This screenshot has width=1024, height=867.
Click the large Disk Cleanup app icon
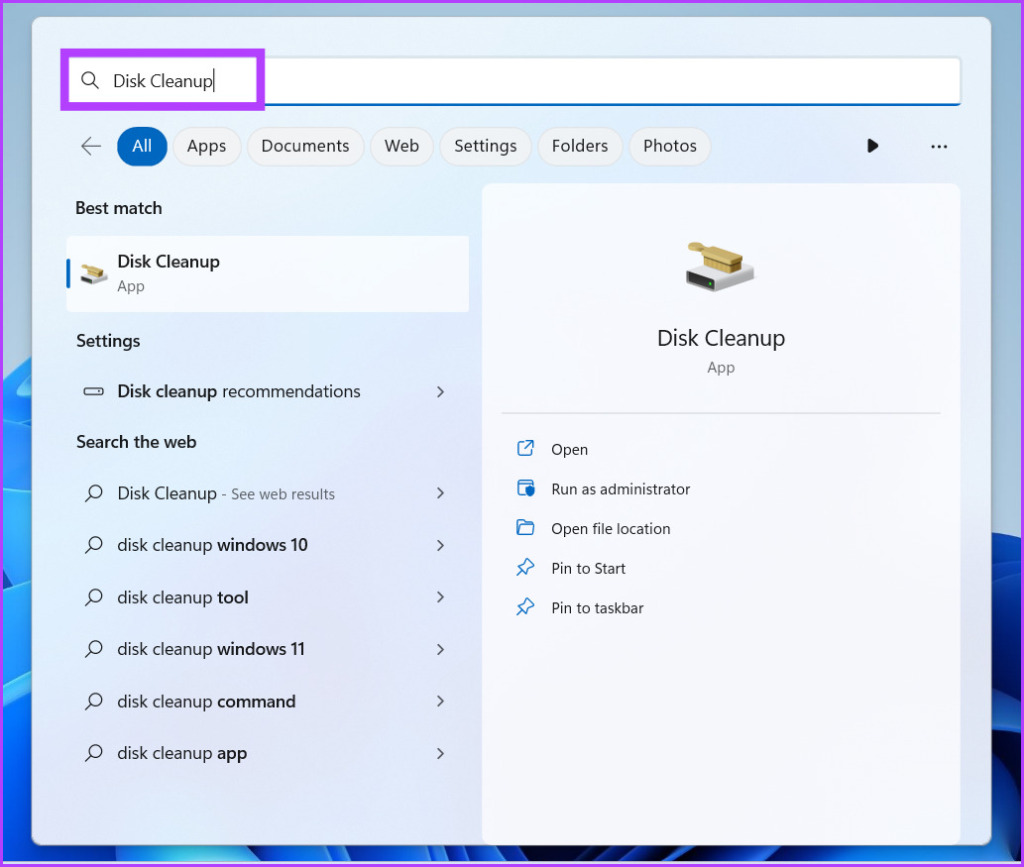click(720, 266)
